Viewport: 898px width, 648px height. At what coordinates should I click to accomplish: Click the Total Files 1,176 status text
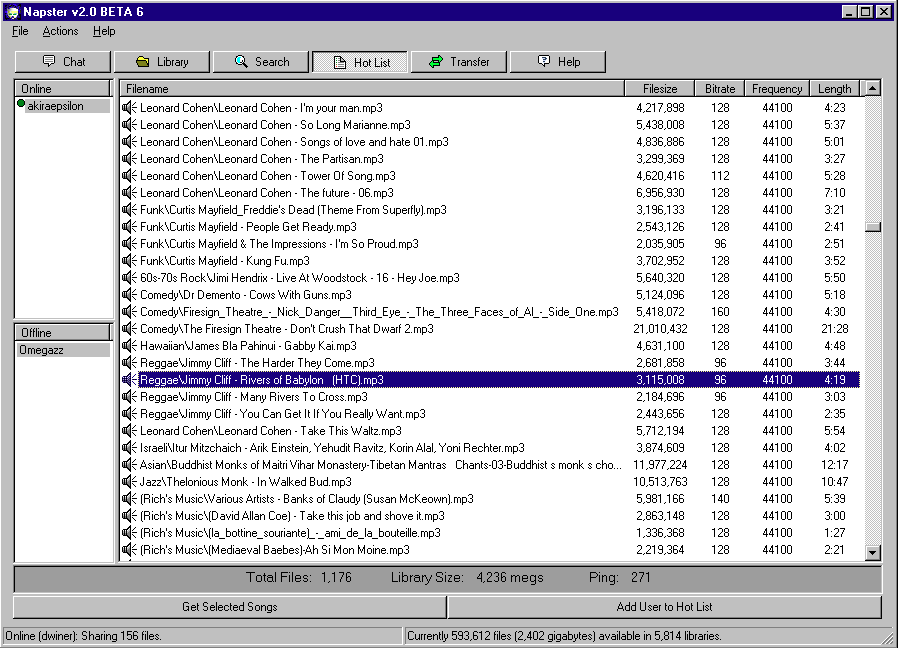[x=298, y=578]
